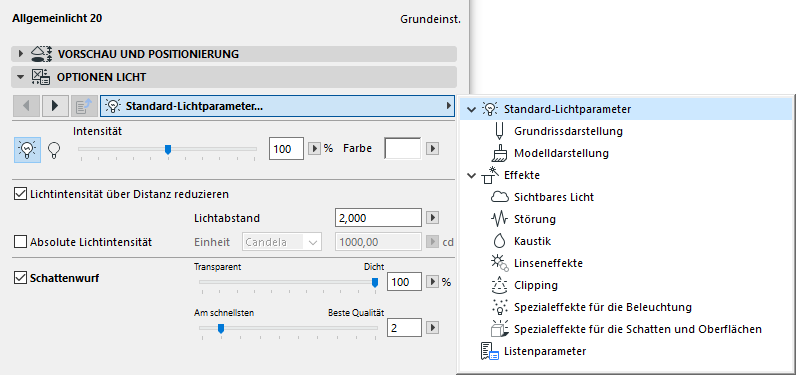
Task: Select Standard-Lichtparameter menu entry
Action: point(626,109)
